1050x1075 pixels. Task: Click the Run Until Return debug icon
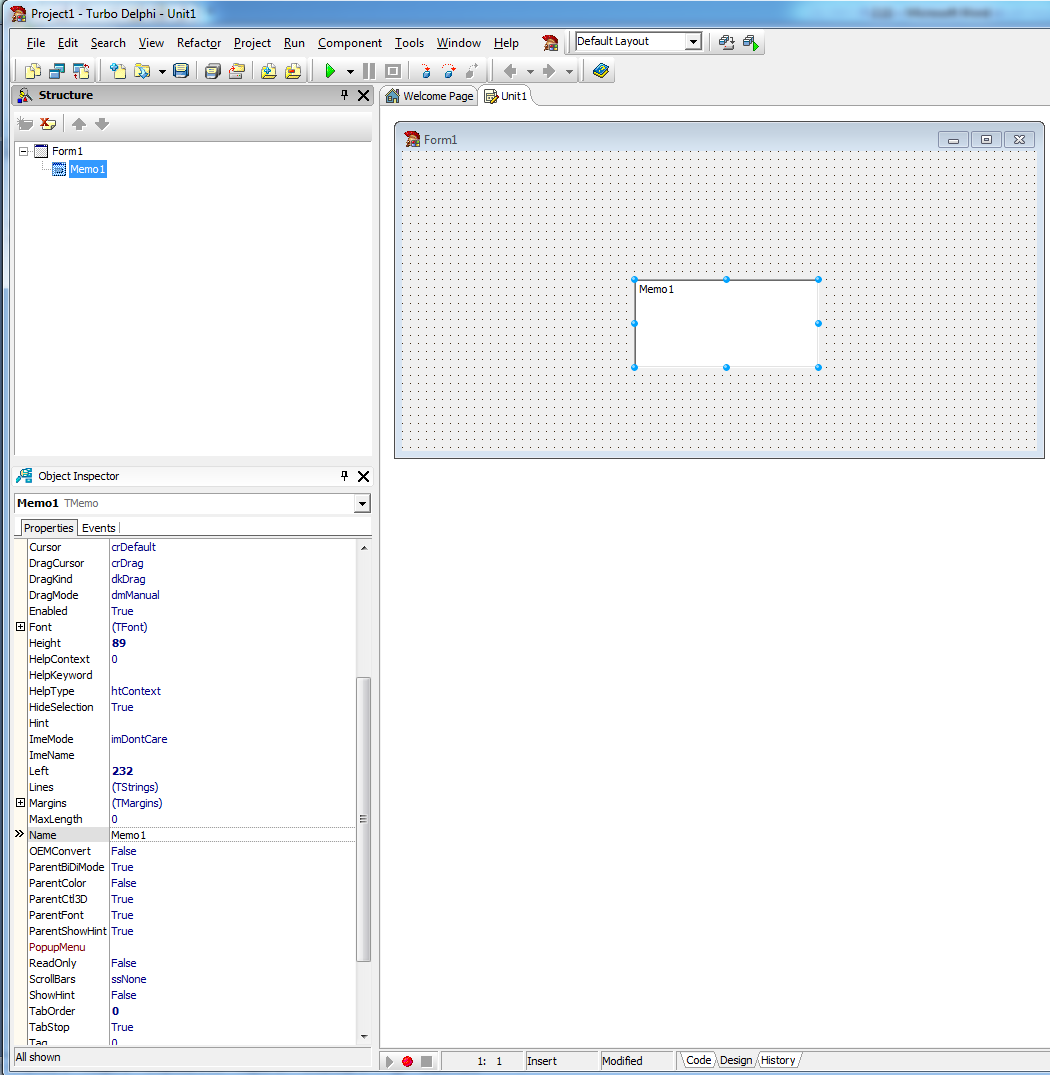click(473, 71)
